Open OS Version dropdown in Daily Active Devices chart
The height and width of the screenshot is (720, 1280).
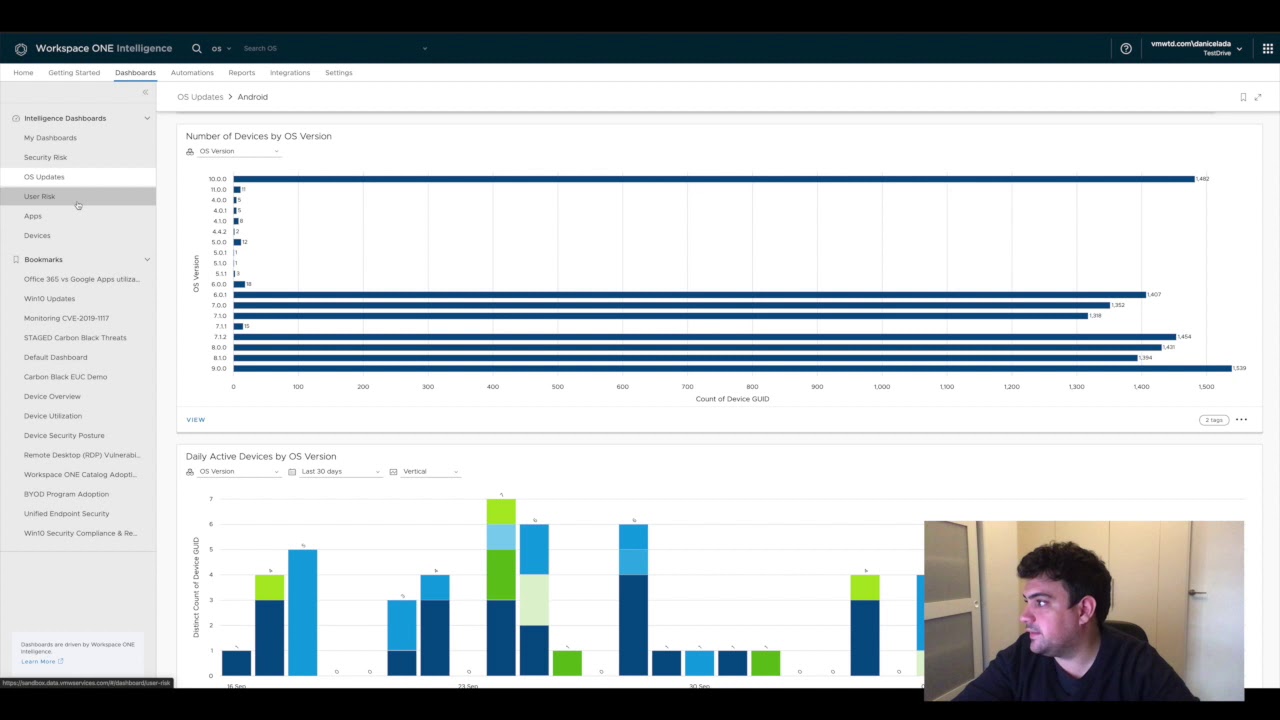[239, 471]
